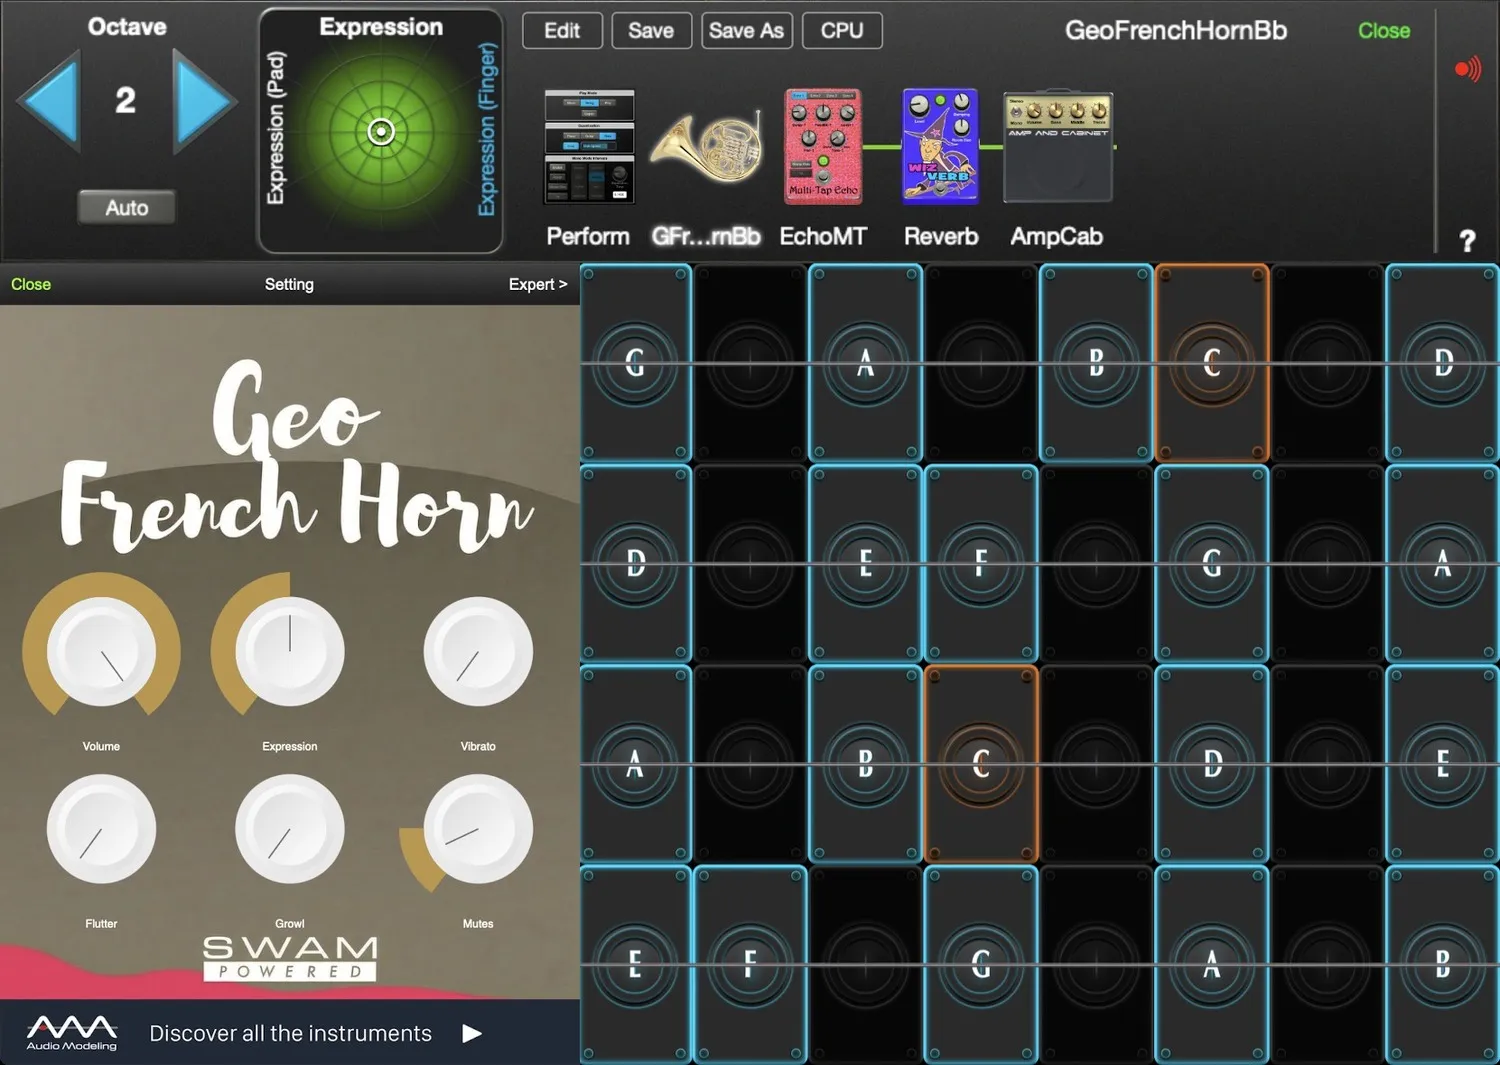This screenshot has width=1500, height=1065.
Task: Click the SWAM Powered logo
Action: pos(290,958)
